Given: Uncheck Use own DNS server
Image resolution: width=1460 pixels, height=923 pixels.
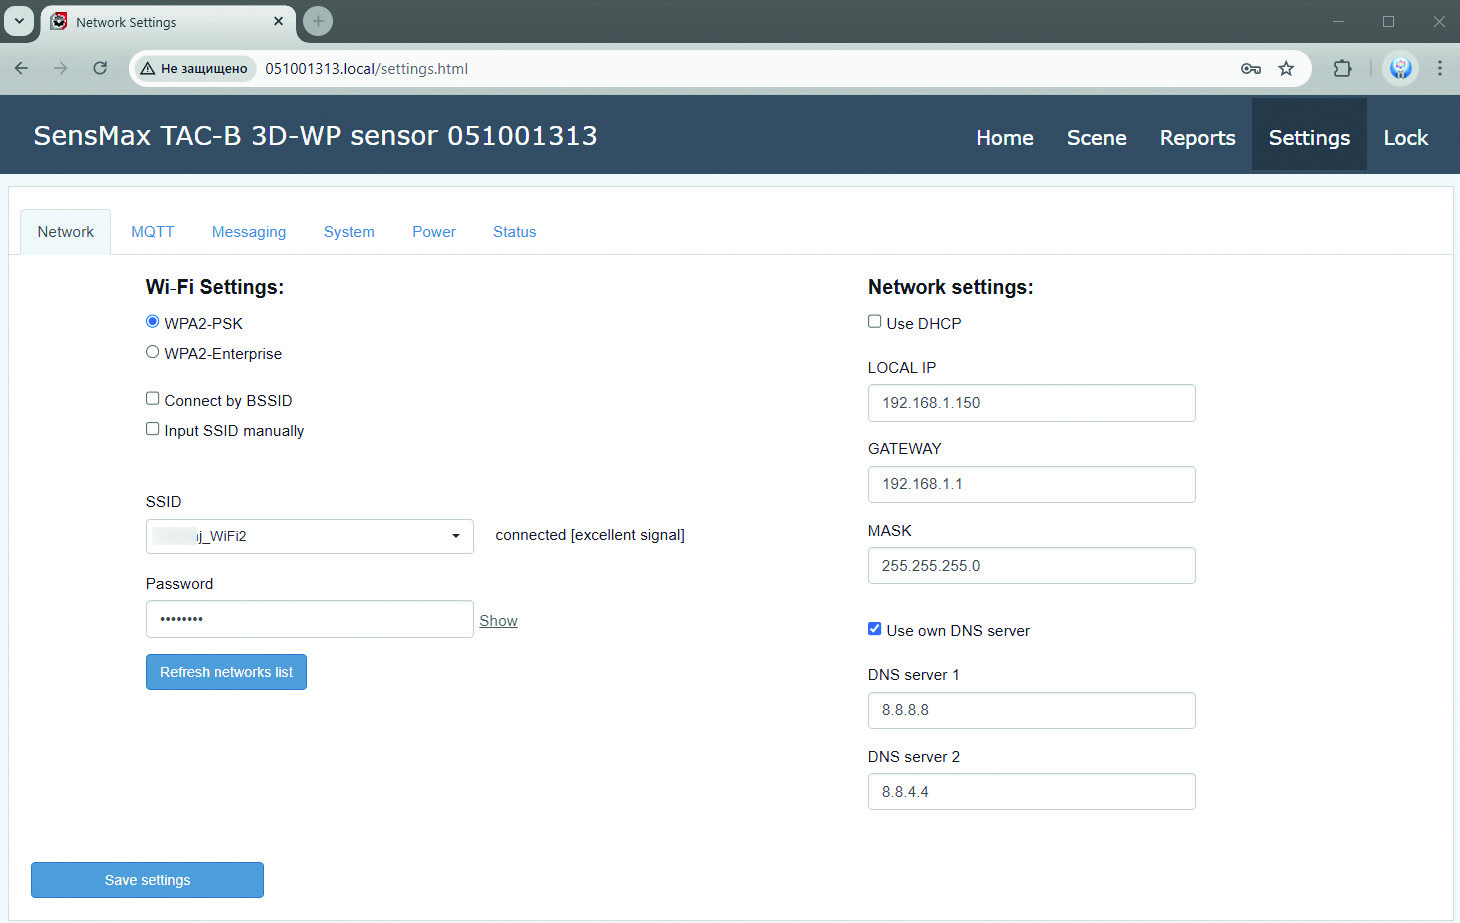Looking at the screenshot, I should tap(874, 629).
